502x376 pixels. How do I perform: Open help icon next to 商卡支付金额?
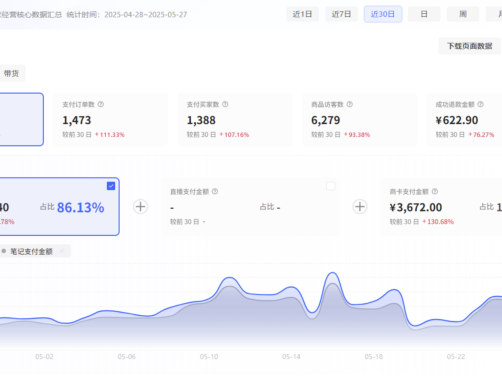(x=435, y=191)
